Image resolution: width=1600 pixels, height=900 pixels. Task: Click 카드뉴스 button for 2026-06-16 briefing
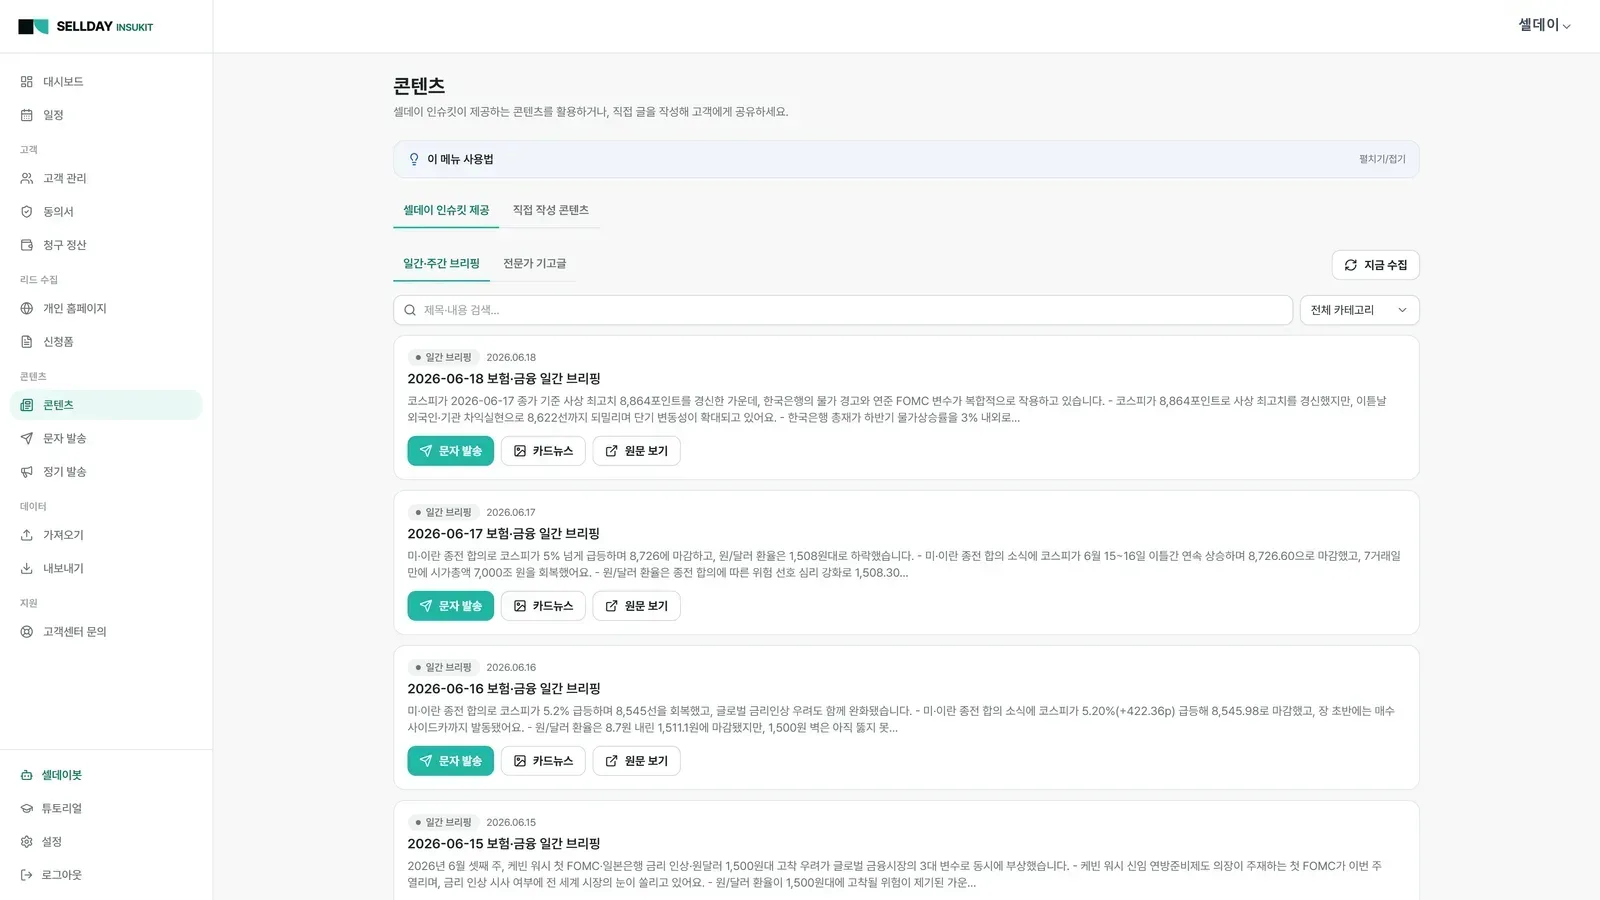(x=543, y=761)
